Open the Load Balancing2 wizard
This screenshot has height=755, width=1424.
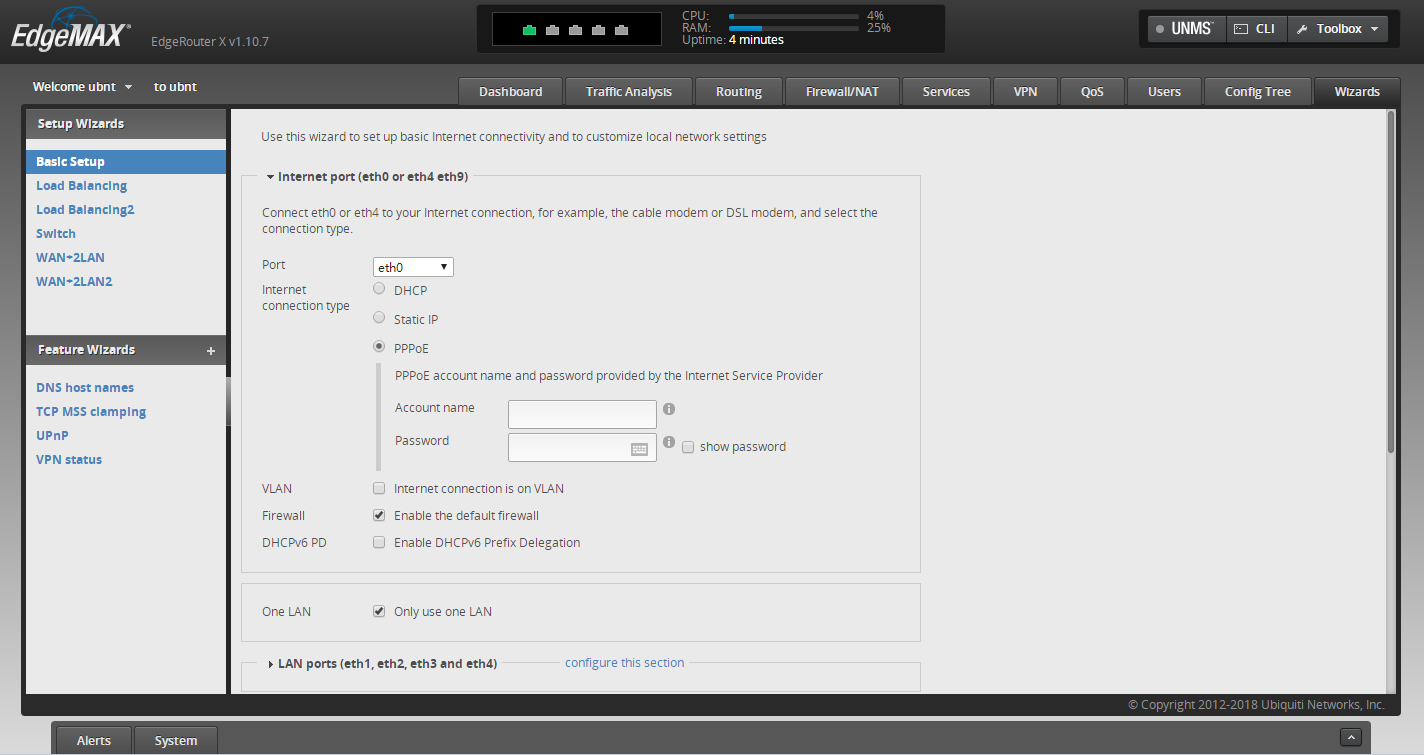85,210
